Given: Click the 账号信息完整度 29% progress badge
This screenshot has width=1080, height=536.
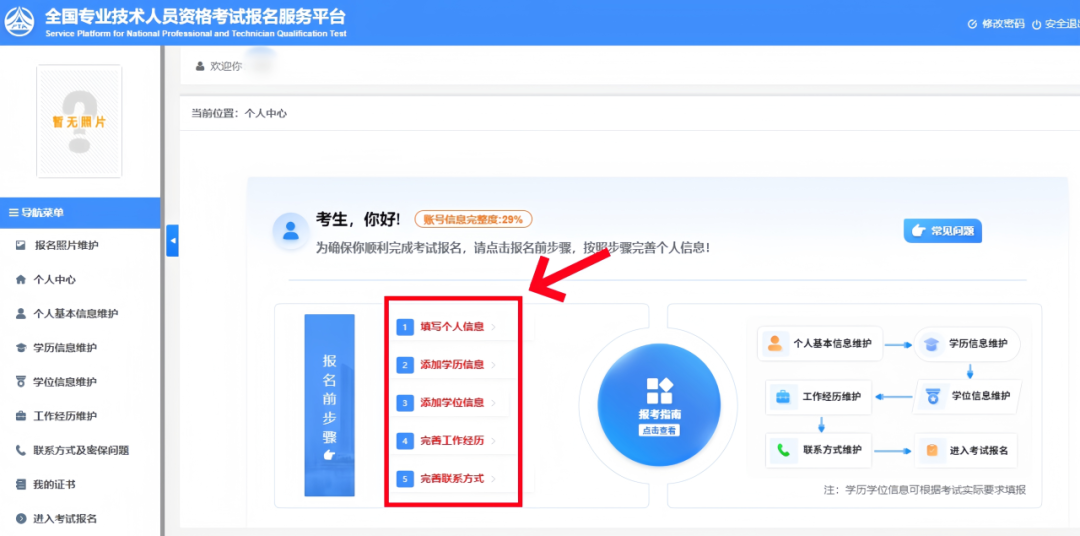Looking at the screenshot, I should 473,219.
